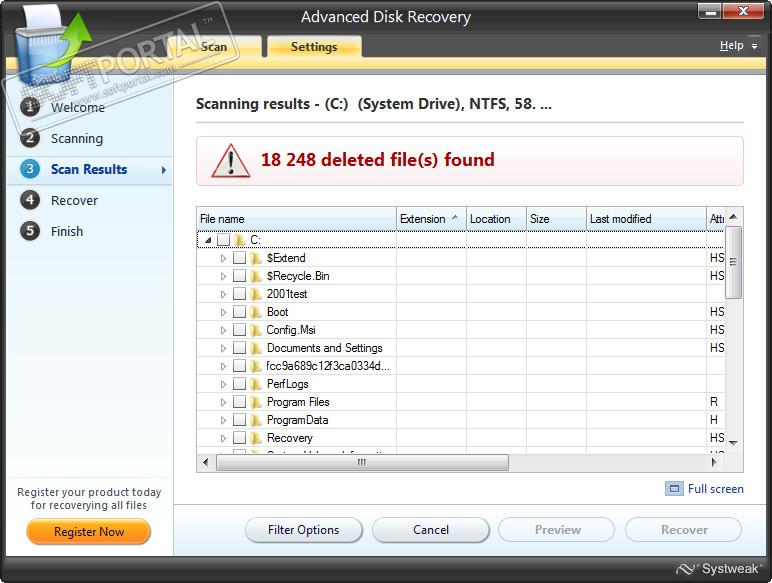The image size is (772, 583).
Task: Click the scroll left arrow
Action: pyautogui.click(x=205, y=462)
